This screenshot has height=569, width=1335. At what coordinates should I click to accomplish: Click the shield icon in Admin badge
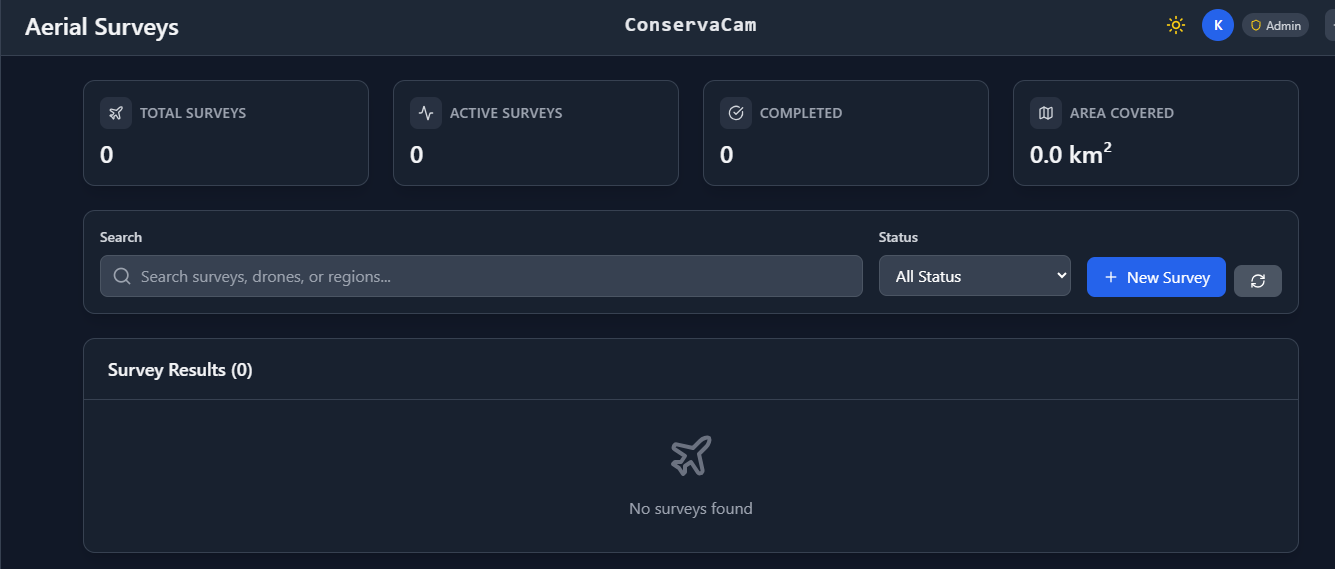tap(1256, 26)
